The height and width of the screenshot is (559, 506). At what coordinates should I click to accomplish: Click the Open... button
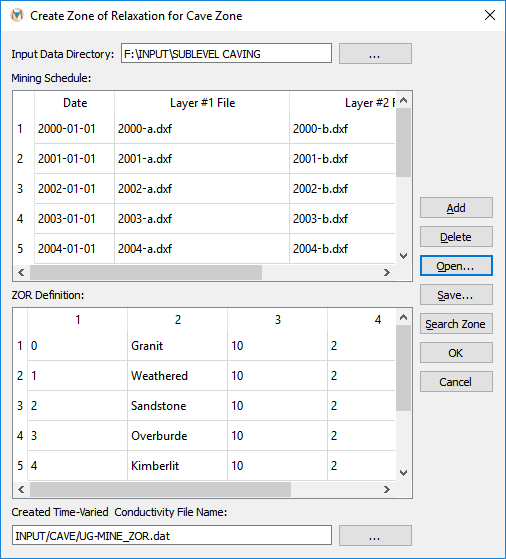point(456,266)
